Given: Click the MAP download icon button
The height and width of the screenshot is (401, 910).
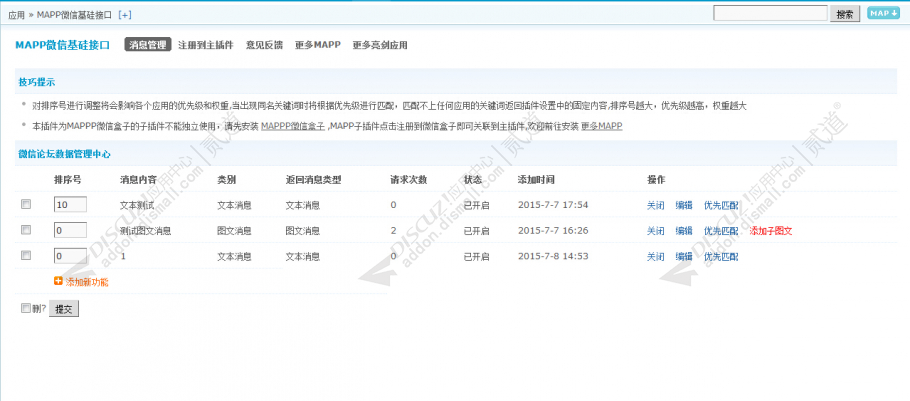Looking at the screenshot, I should coord(883,13).
